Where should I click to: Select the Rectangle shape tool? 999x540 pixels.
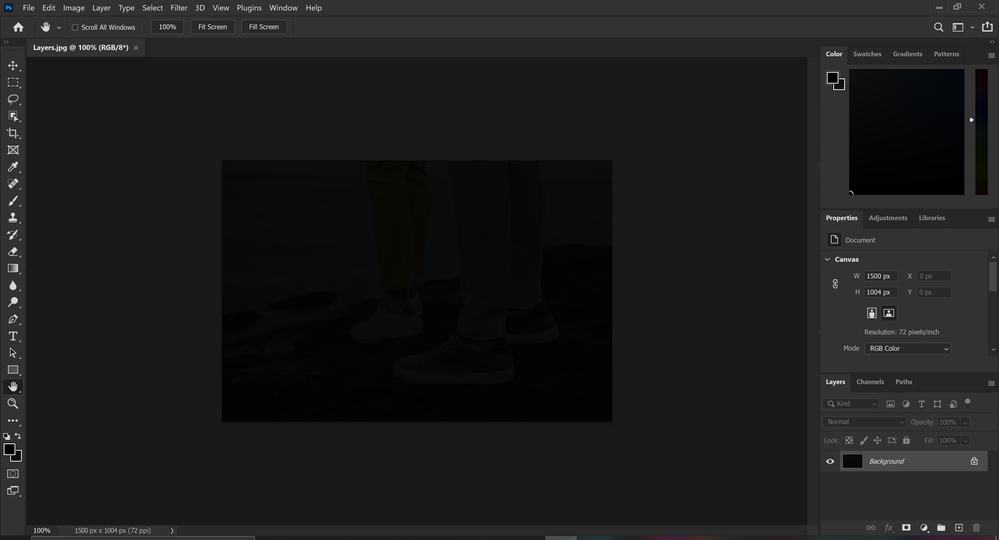(x=13, y=370)
